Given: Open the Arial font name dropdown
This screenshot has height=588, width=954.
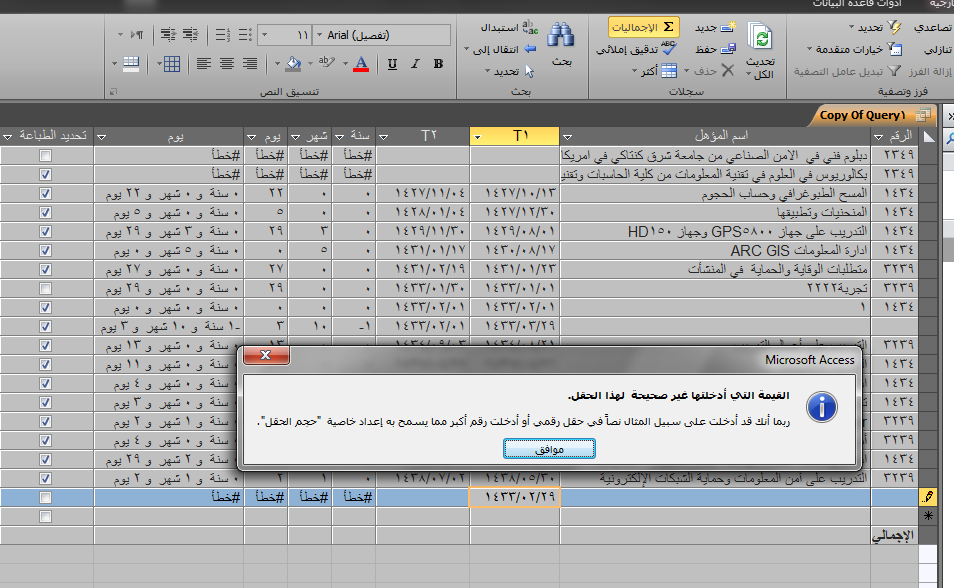Looking at the screenshot, I should pos(319,35).
